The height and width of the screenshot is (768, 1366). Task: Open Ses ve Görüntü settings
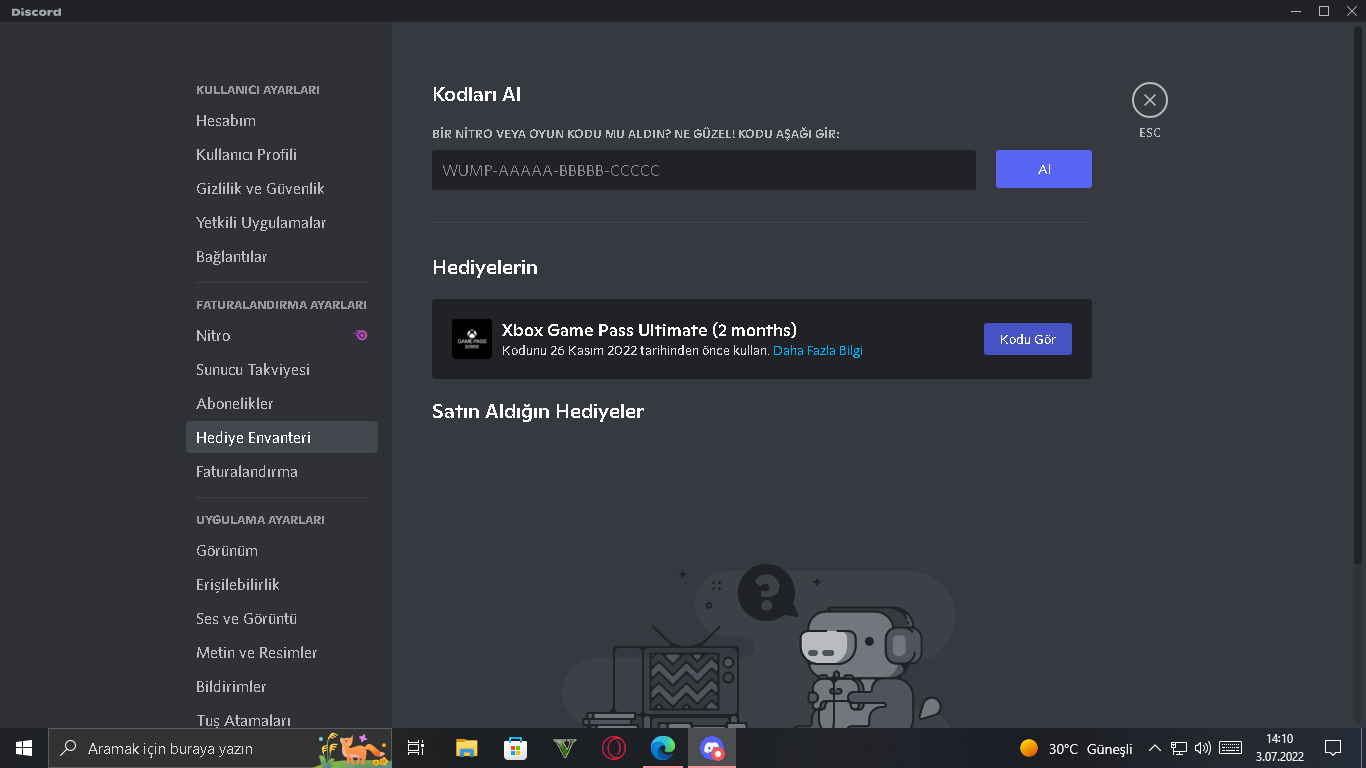click(x=282, y=619)
